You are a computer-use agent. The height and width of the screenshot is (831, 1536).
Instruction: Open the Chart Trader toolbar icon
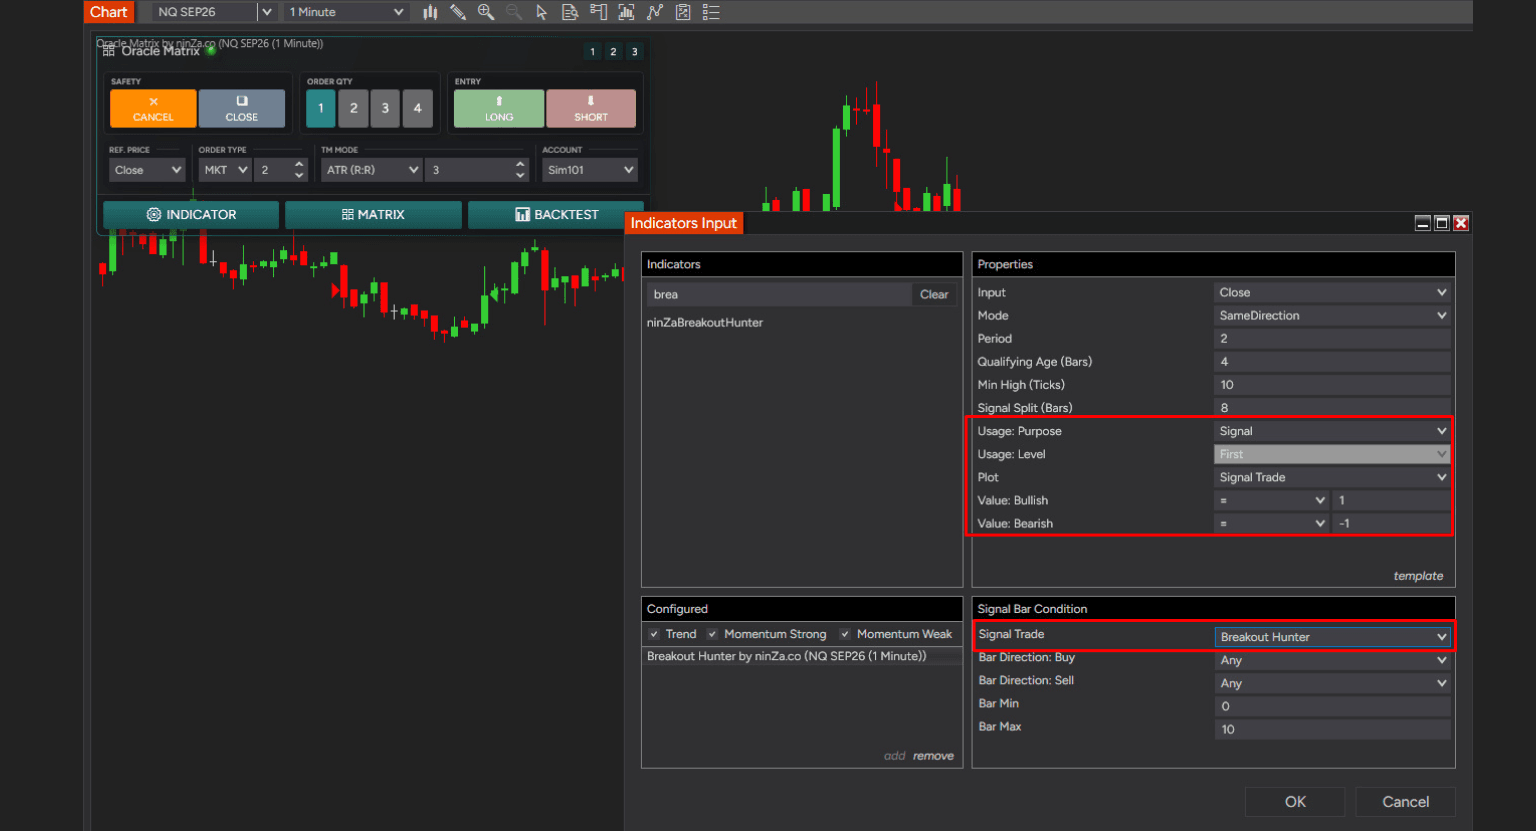click(598, 12)
